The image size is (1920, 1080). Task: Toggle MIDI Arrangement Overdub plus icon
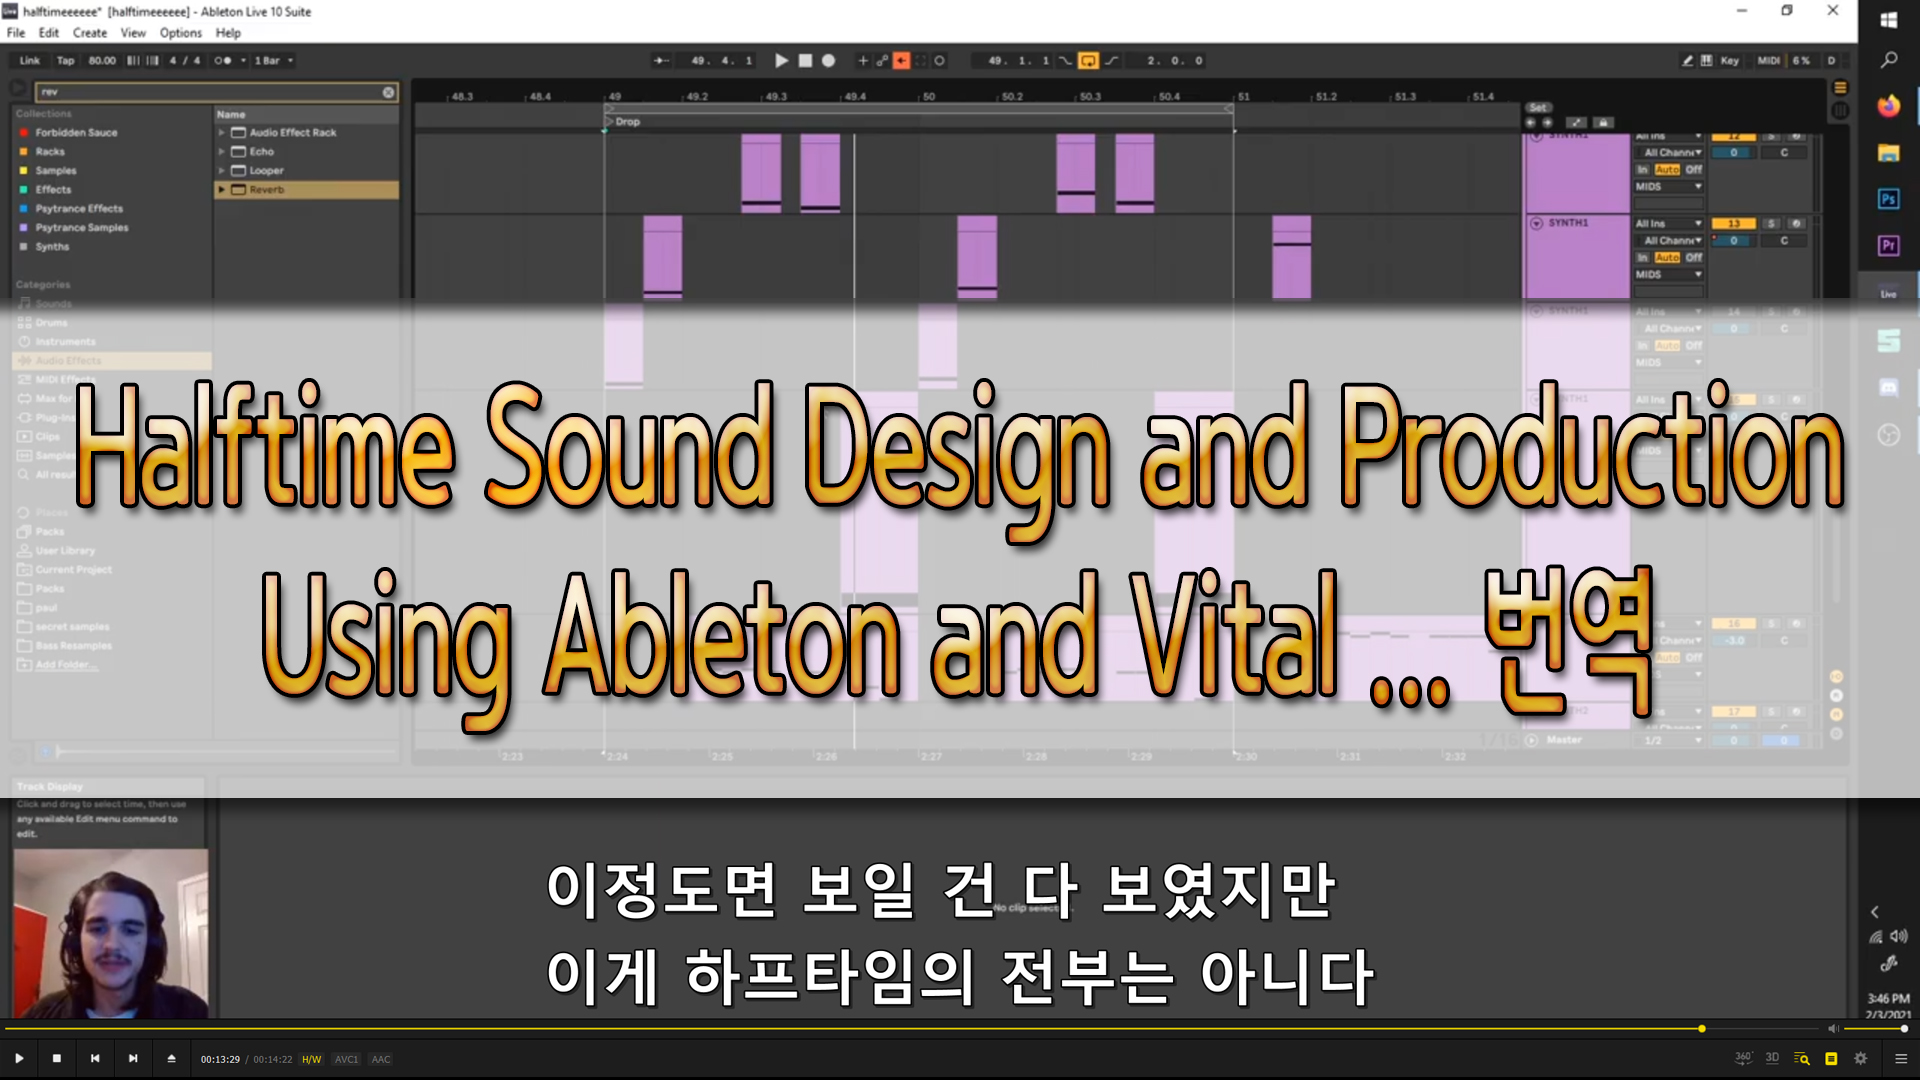863,61
